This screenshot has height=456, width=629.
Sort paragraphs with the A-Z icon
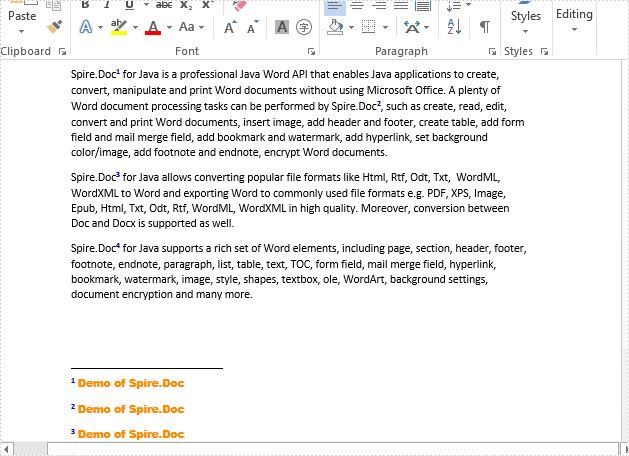[454, 27]
